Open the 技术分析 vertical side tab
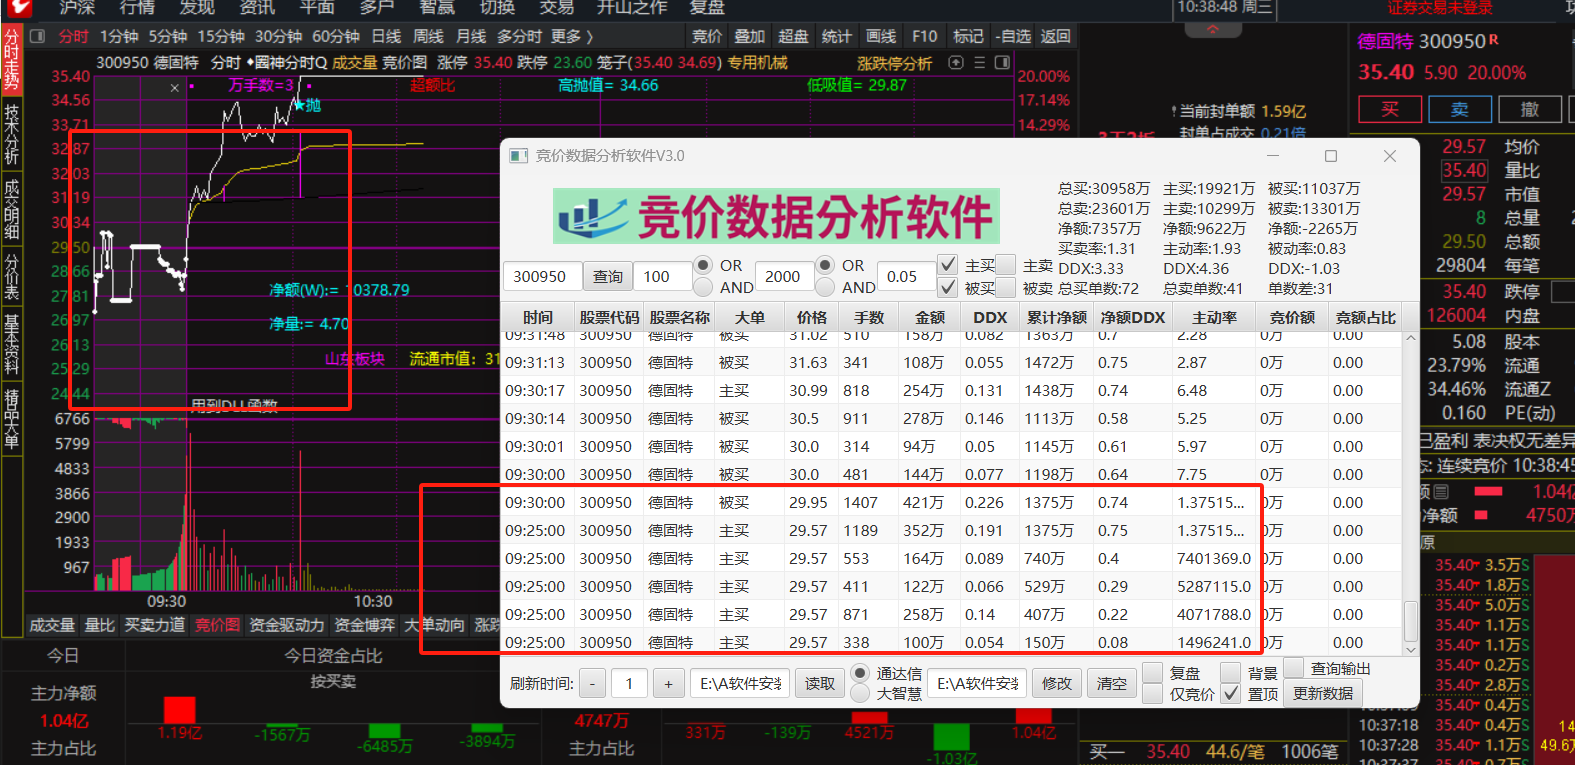This screenshot has width=1575, height=765. (x=12, y=134)
